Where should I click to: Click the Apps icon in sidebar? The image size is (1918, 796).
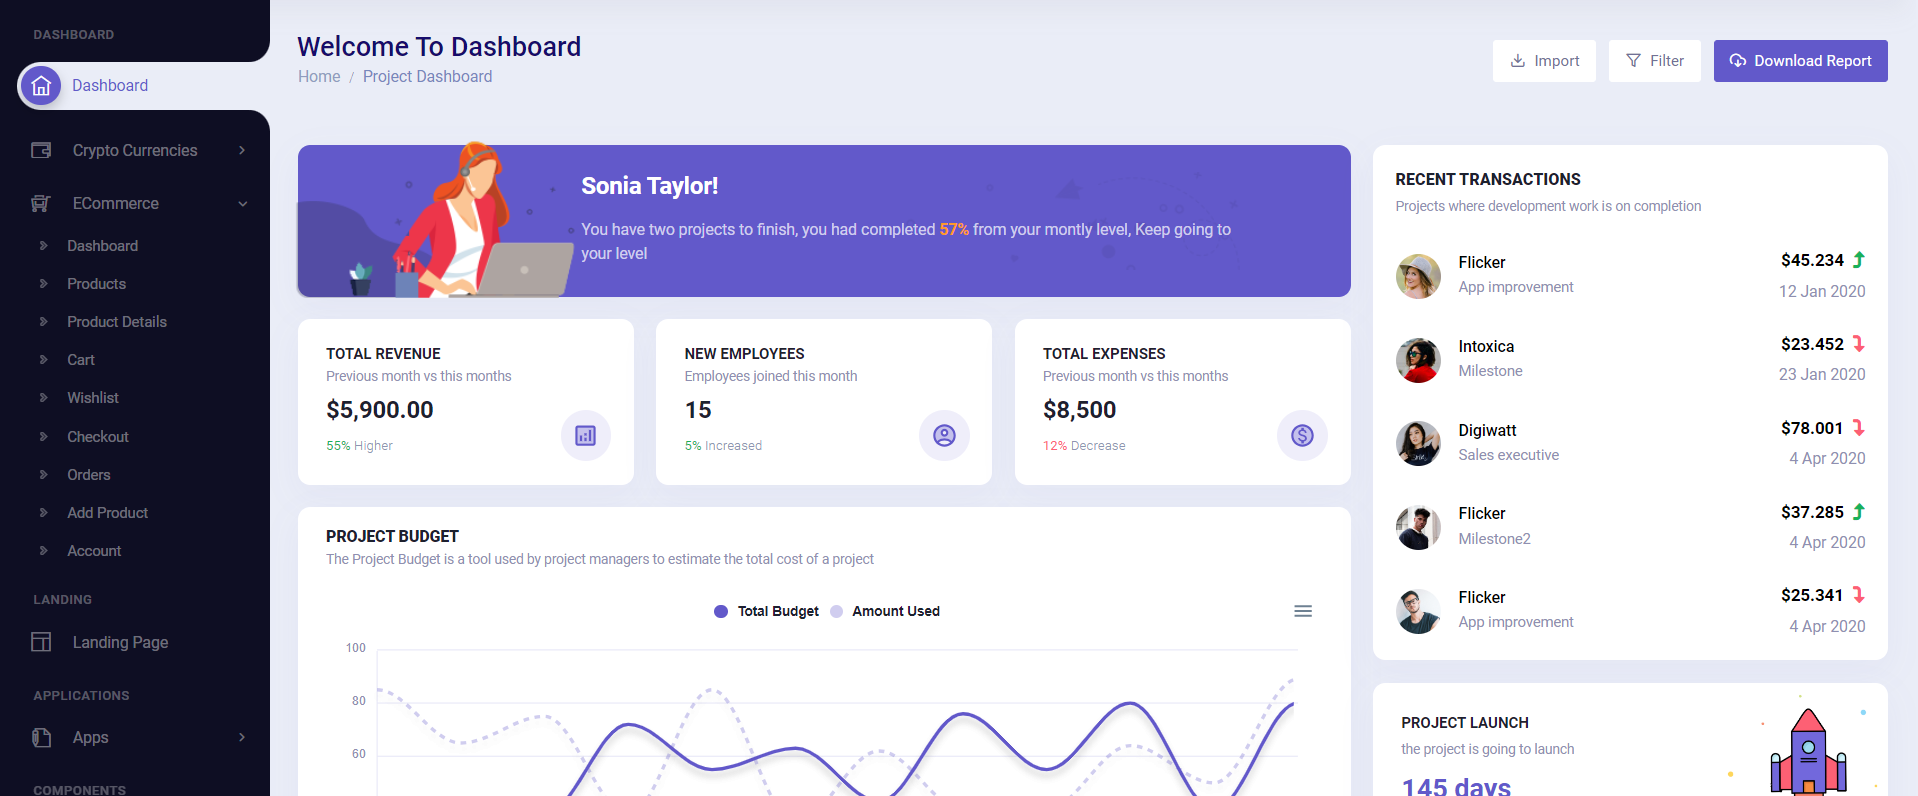click(41, 737)
